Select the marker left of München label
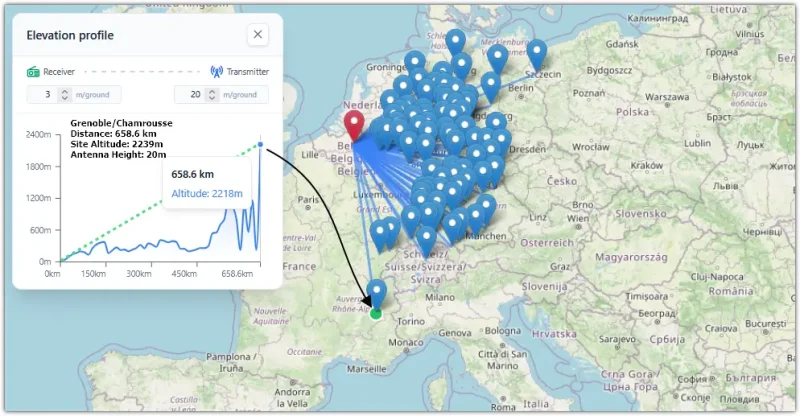Viewport: 800px width, 416px height. tap(453, 228)
